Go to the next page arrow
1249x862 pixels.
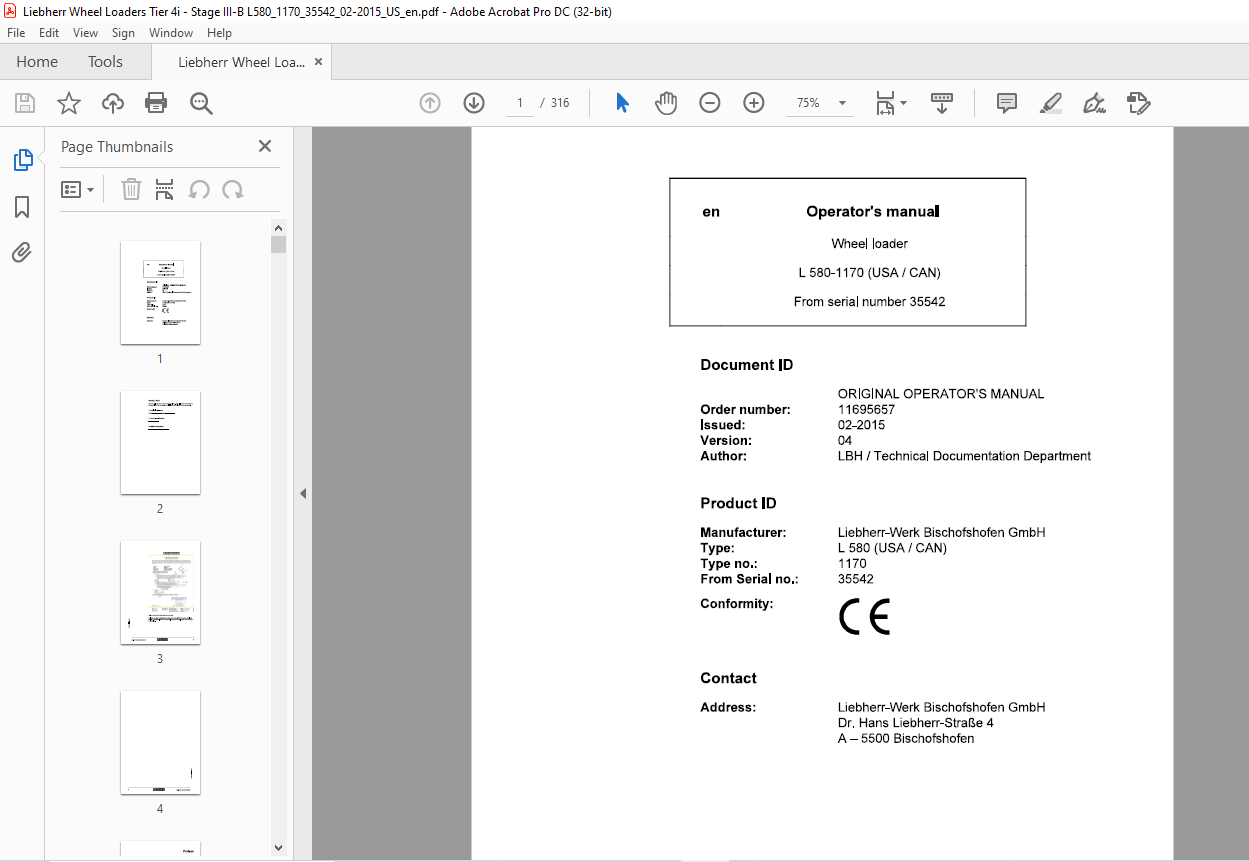(474, 103)
